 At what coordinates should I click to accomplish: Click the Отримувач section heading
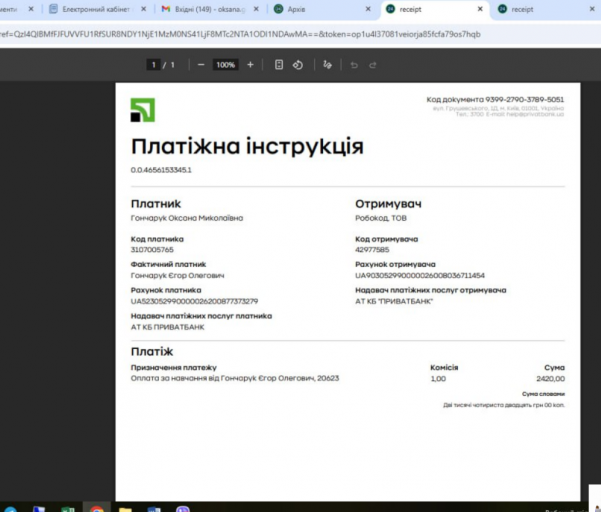click(388, 204)
